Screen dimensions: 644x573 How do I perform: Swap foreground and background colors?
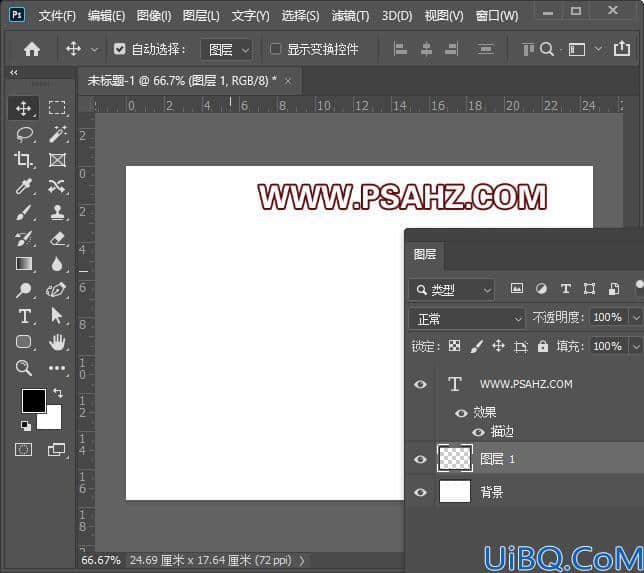pos(58,393)
